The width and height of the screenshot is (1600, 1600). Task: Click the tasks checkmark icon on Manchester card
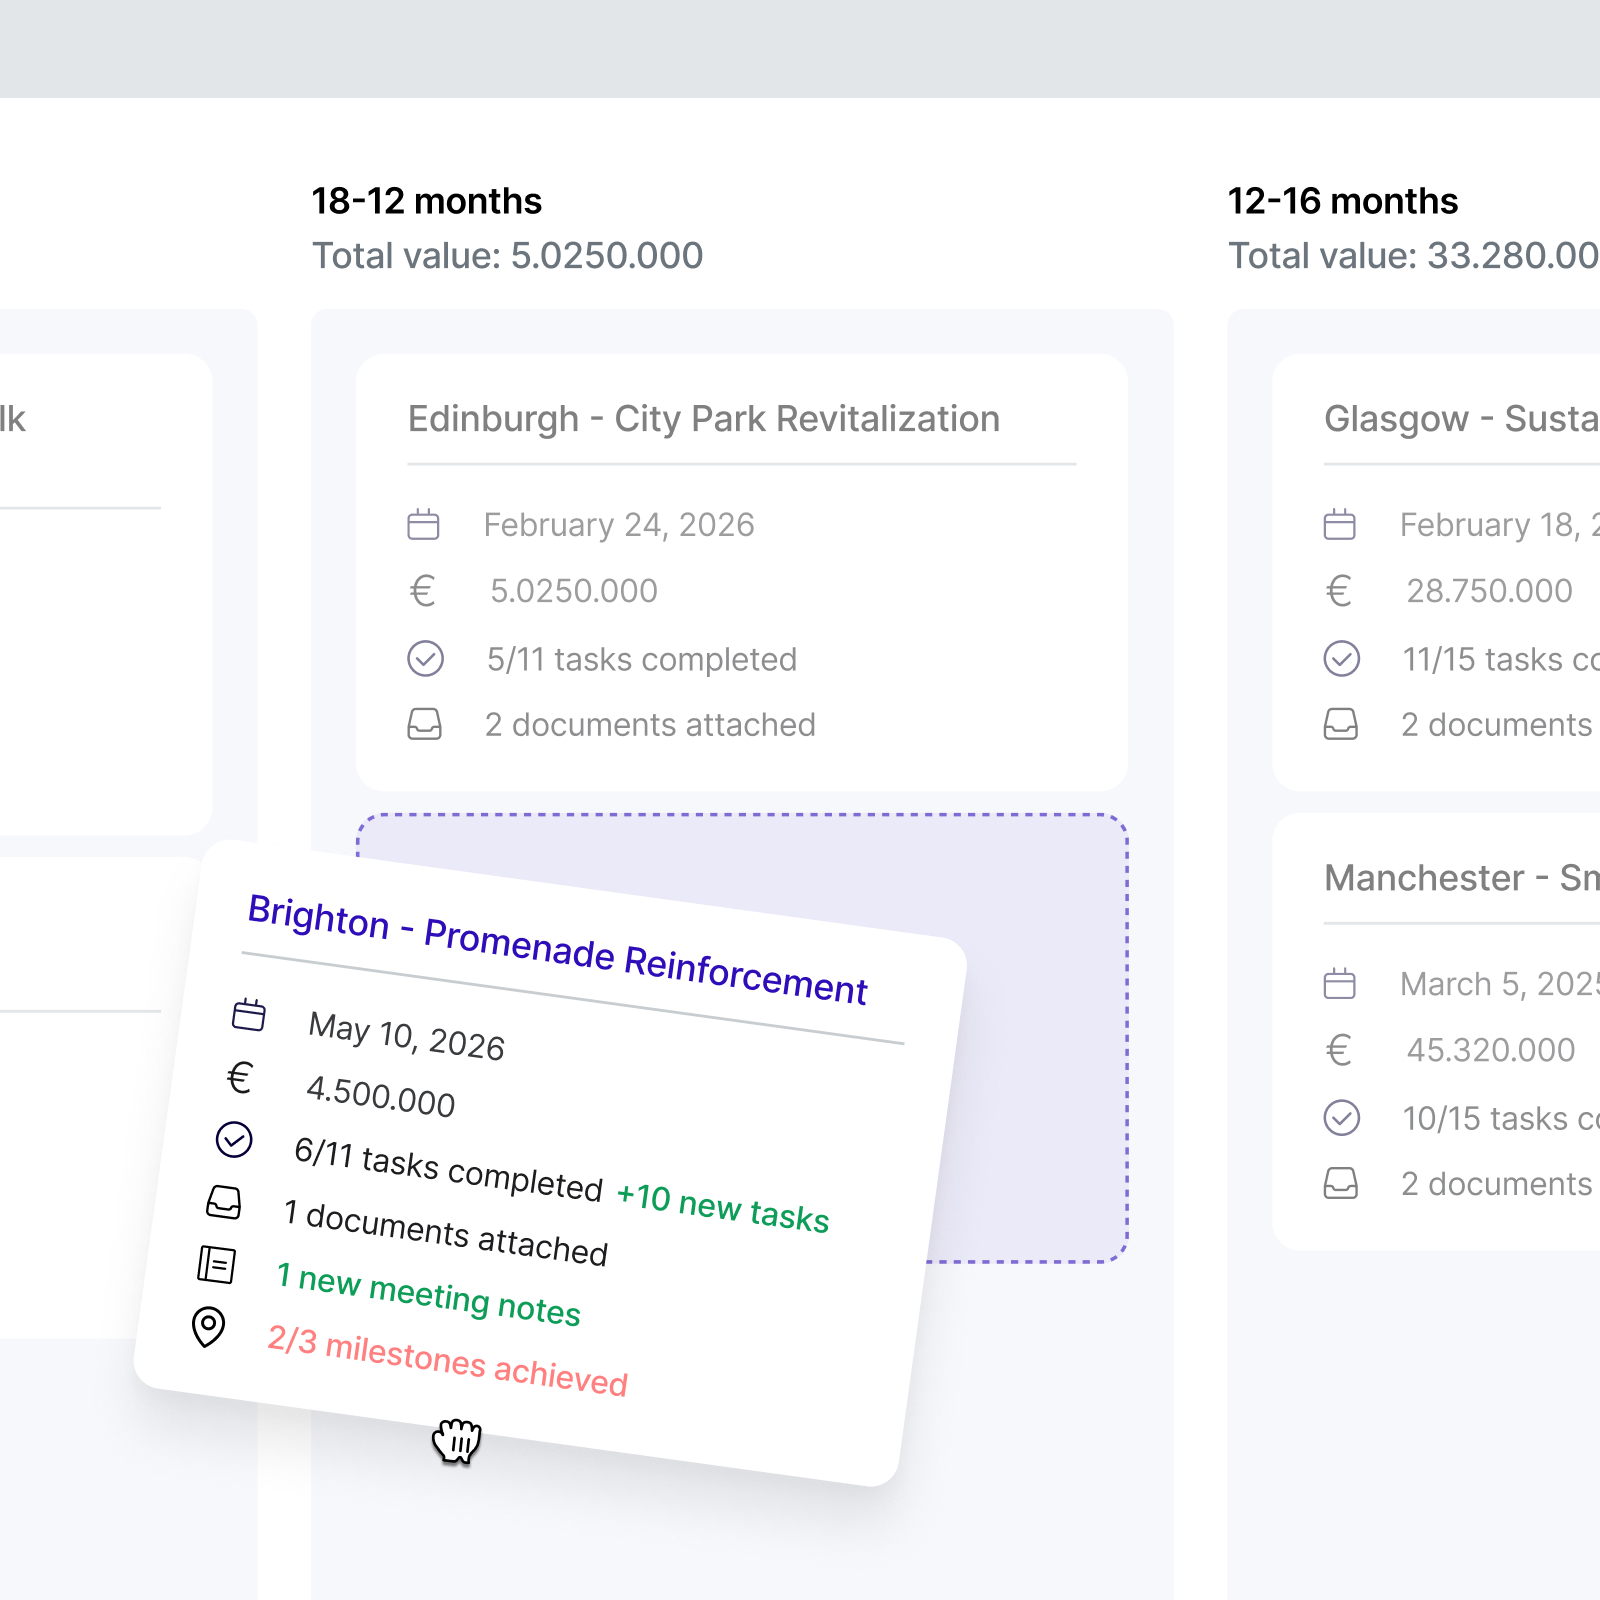tap(1342, 1118)
